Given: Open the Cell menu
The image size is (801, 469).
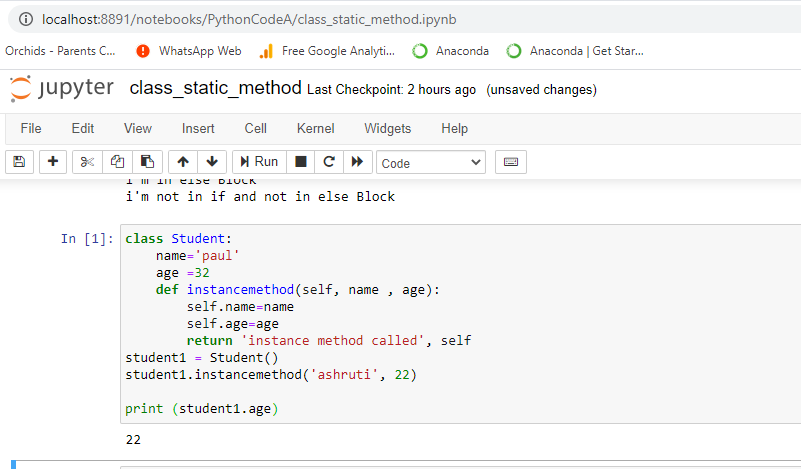Looking at the screenshot, I should pos(255,128).
